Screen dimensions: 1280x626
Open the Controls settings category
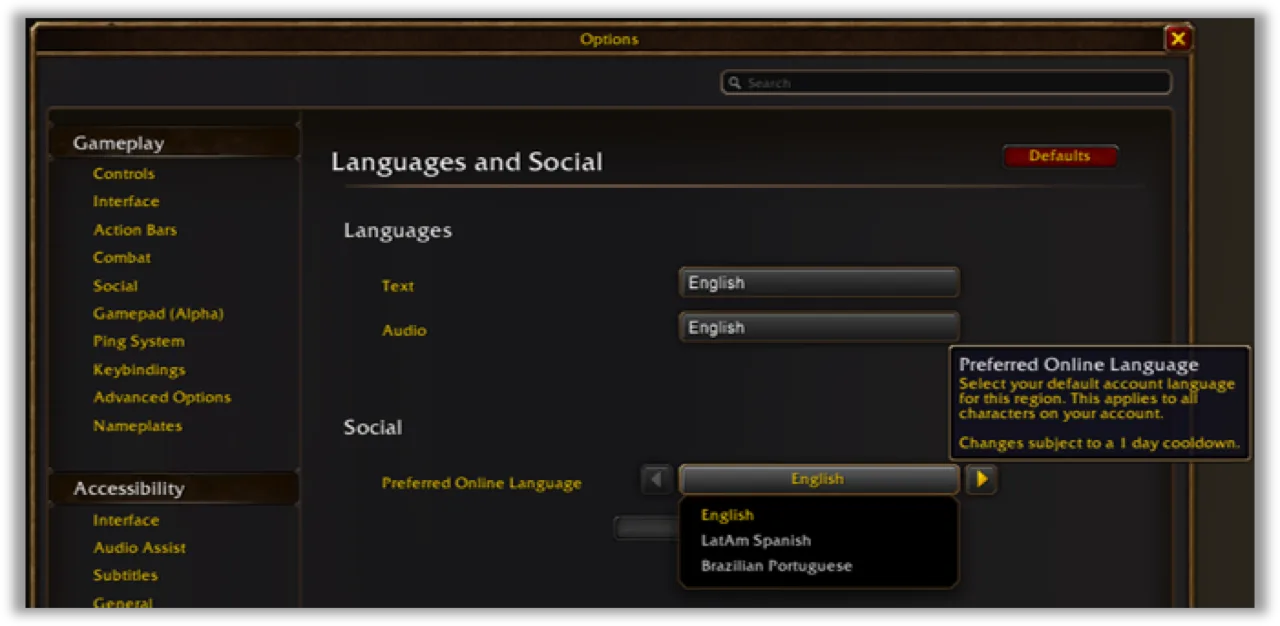coord(124,174)
